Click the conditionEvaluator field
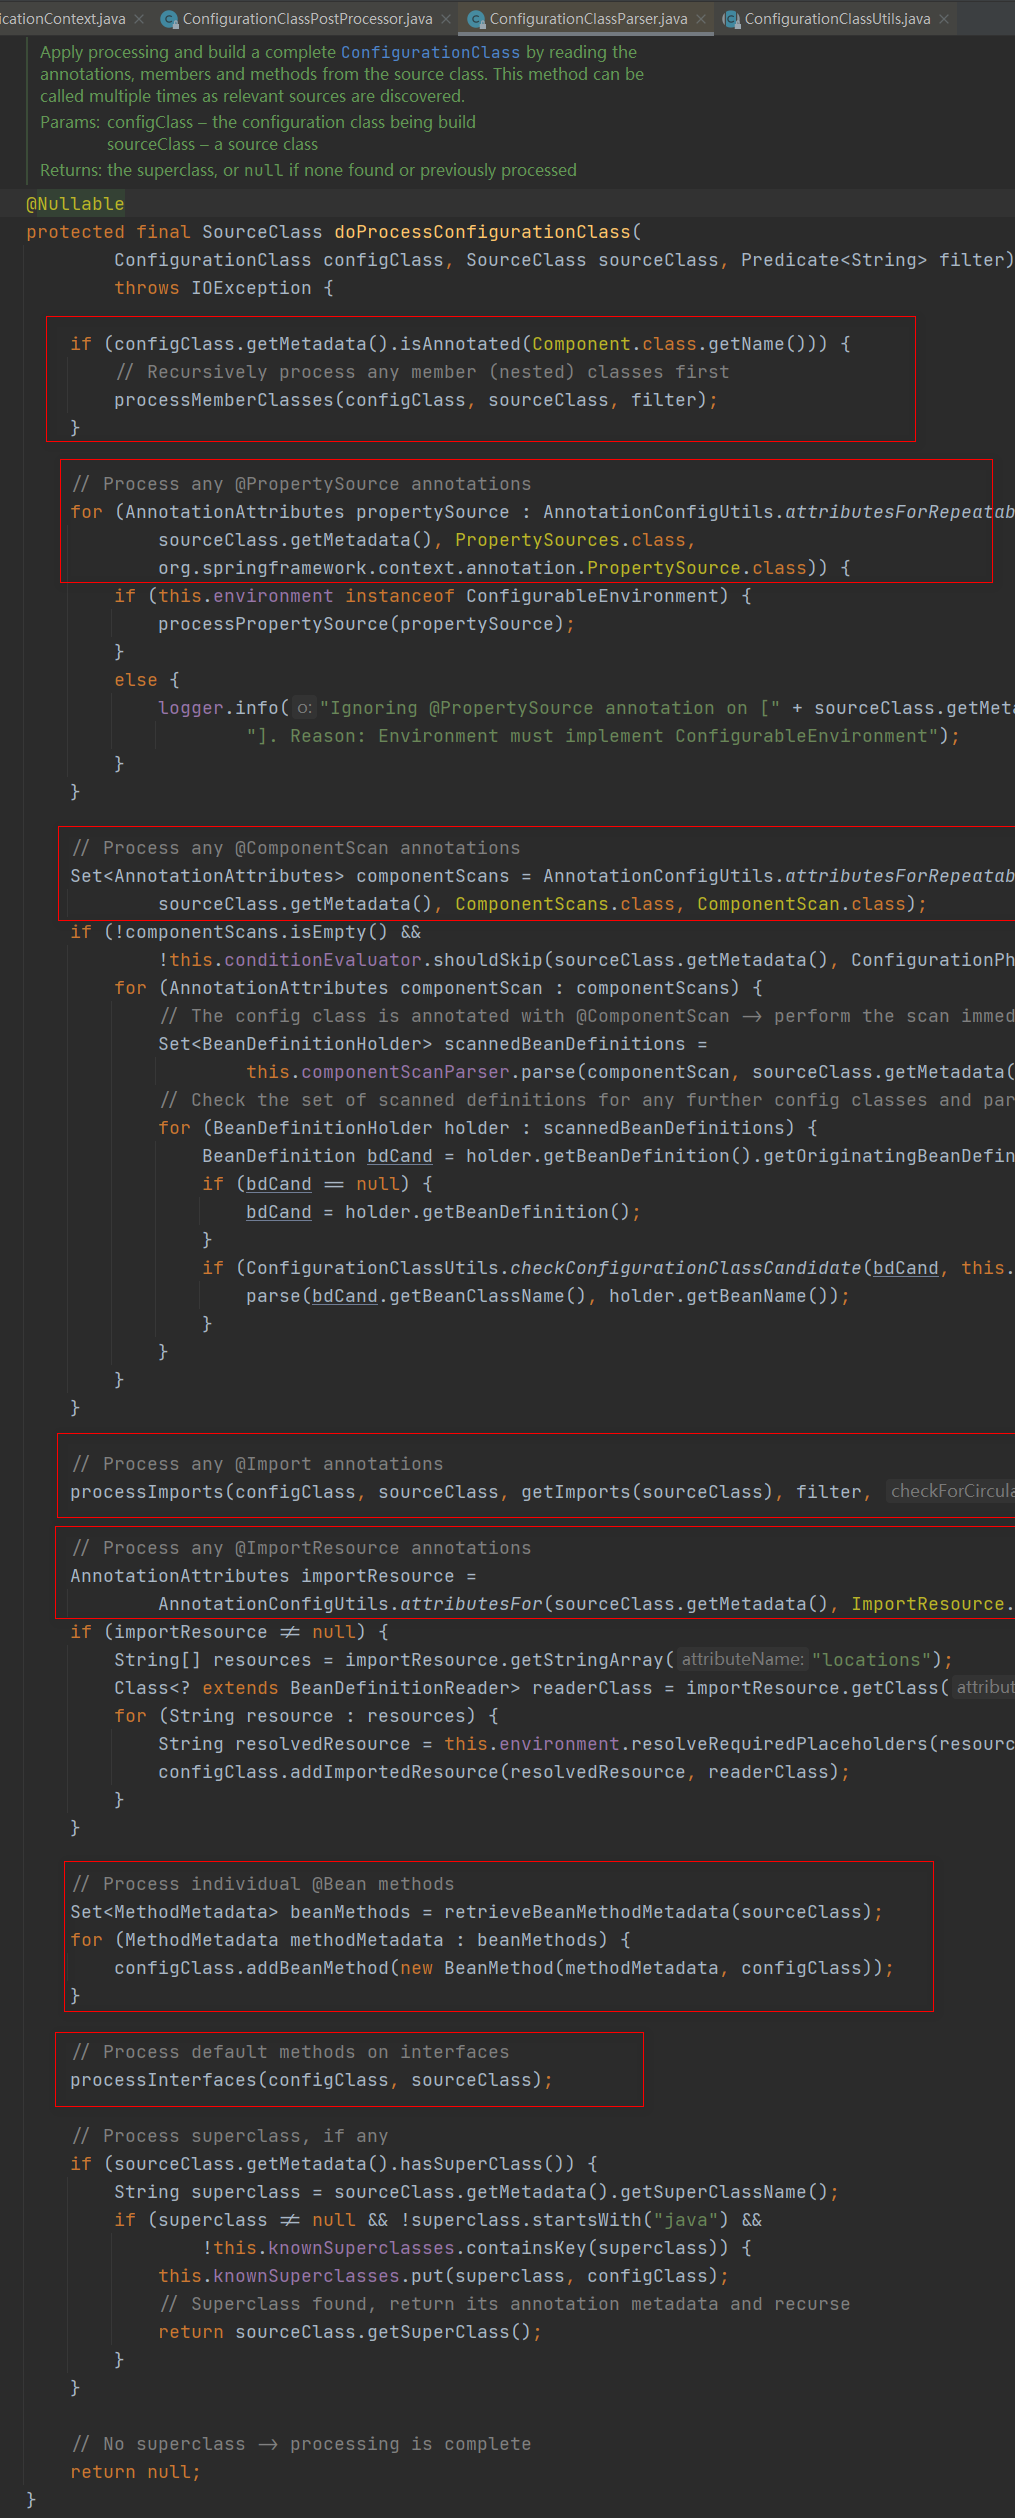This screenshot has width=1015, height=2518. [x=322, y=960]
